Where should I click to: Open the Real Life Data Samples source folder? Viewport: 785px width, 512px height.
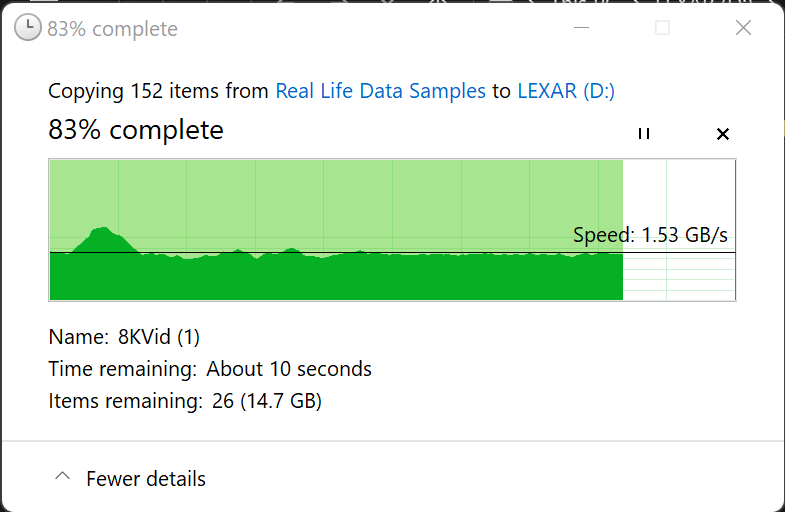(380, 92)
